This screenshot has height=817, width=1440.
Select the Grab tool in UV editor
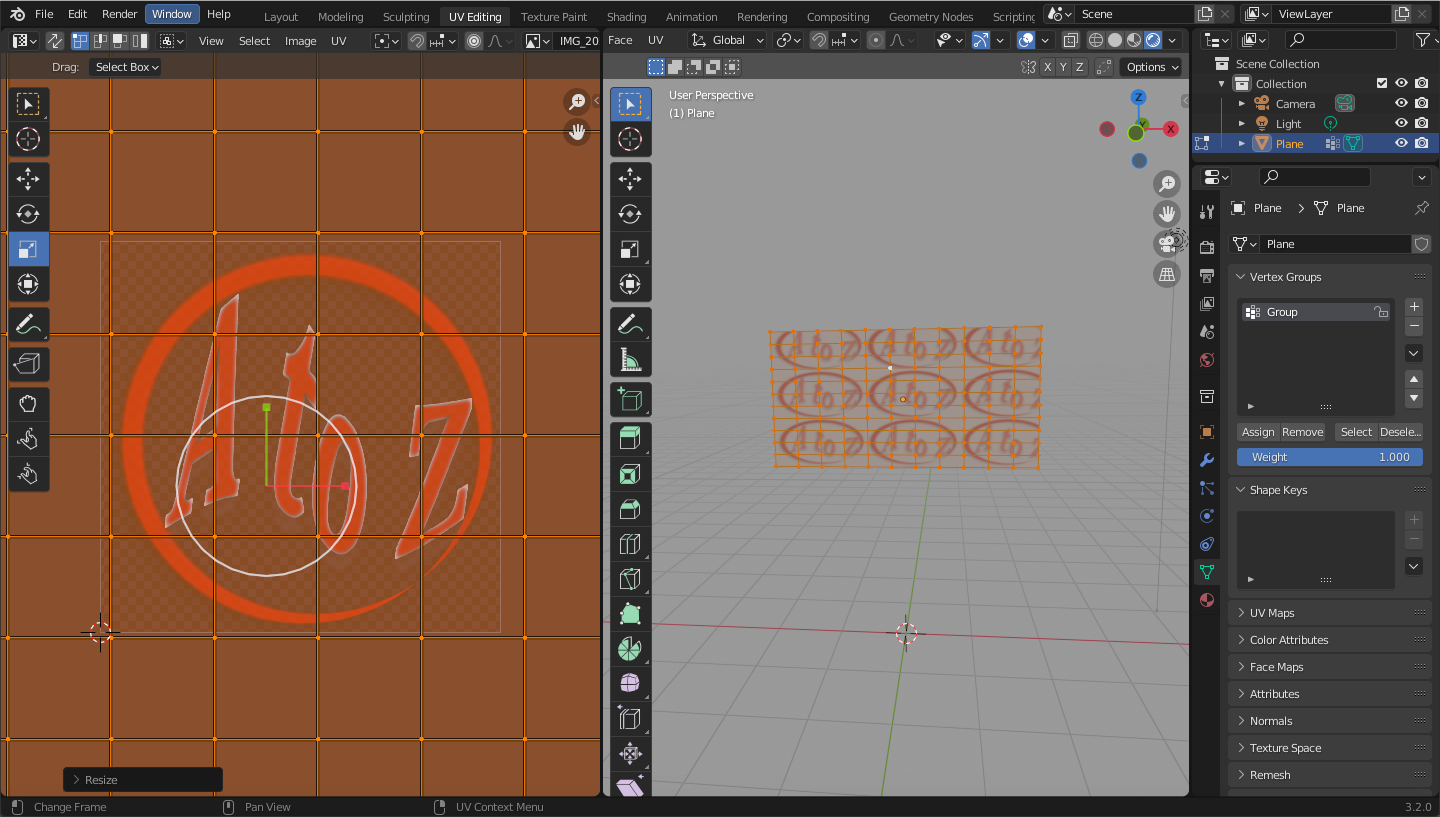tap(29, 404)
